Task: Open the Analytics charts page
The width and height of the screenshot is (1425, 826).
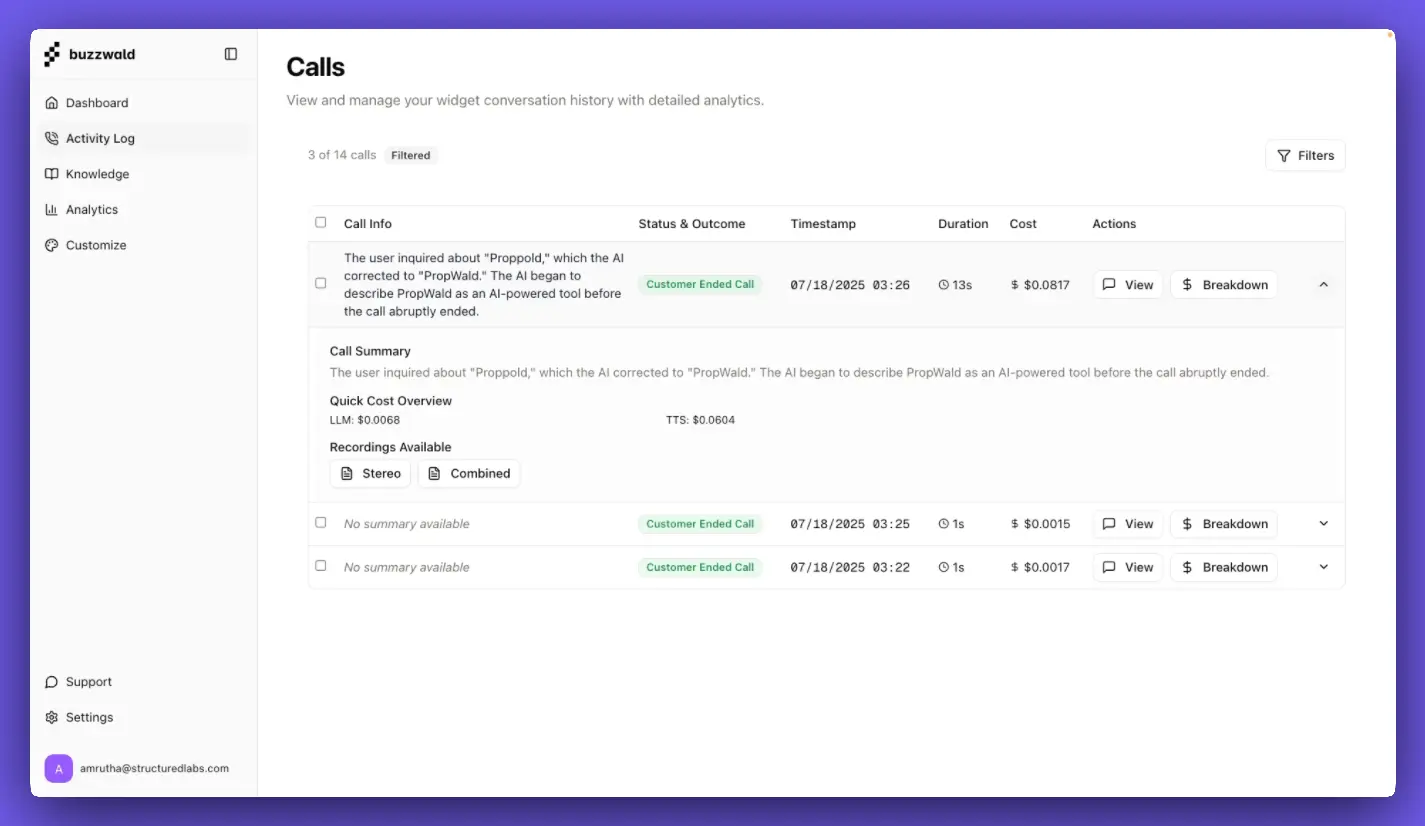Action: [x=92, y=209]
